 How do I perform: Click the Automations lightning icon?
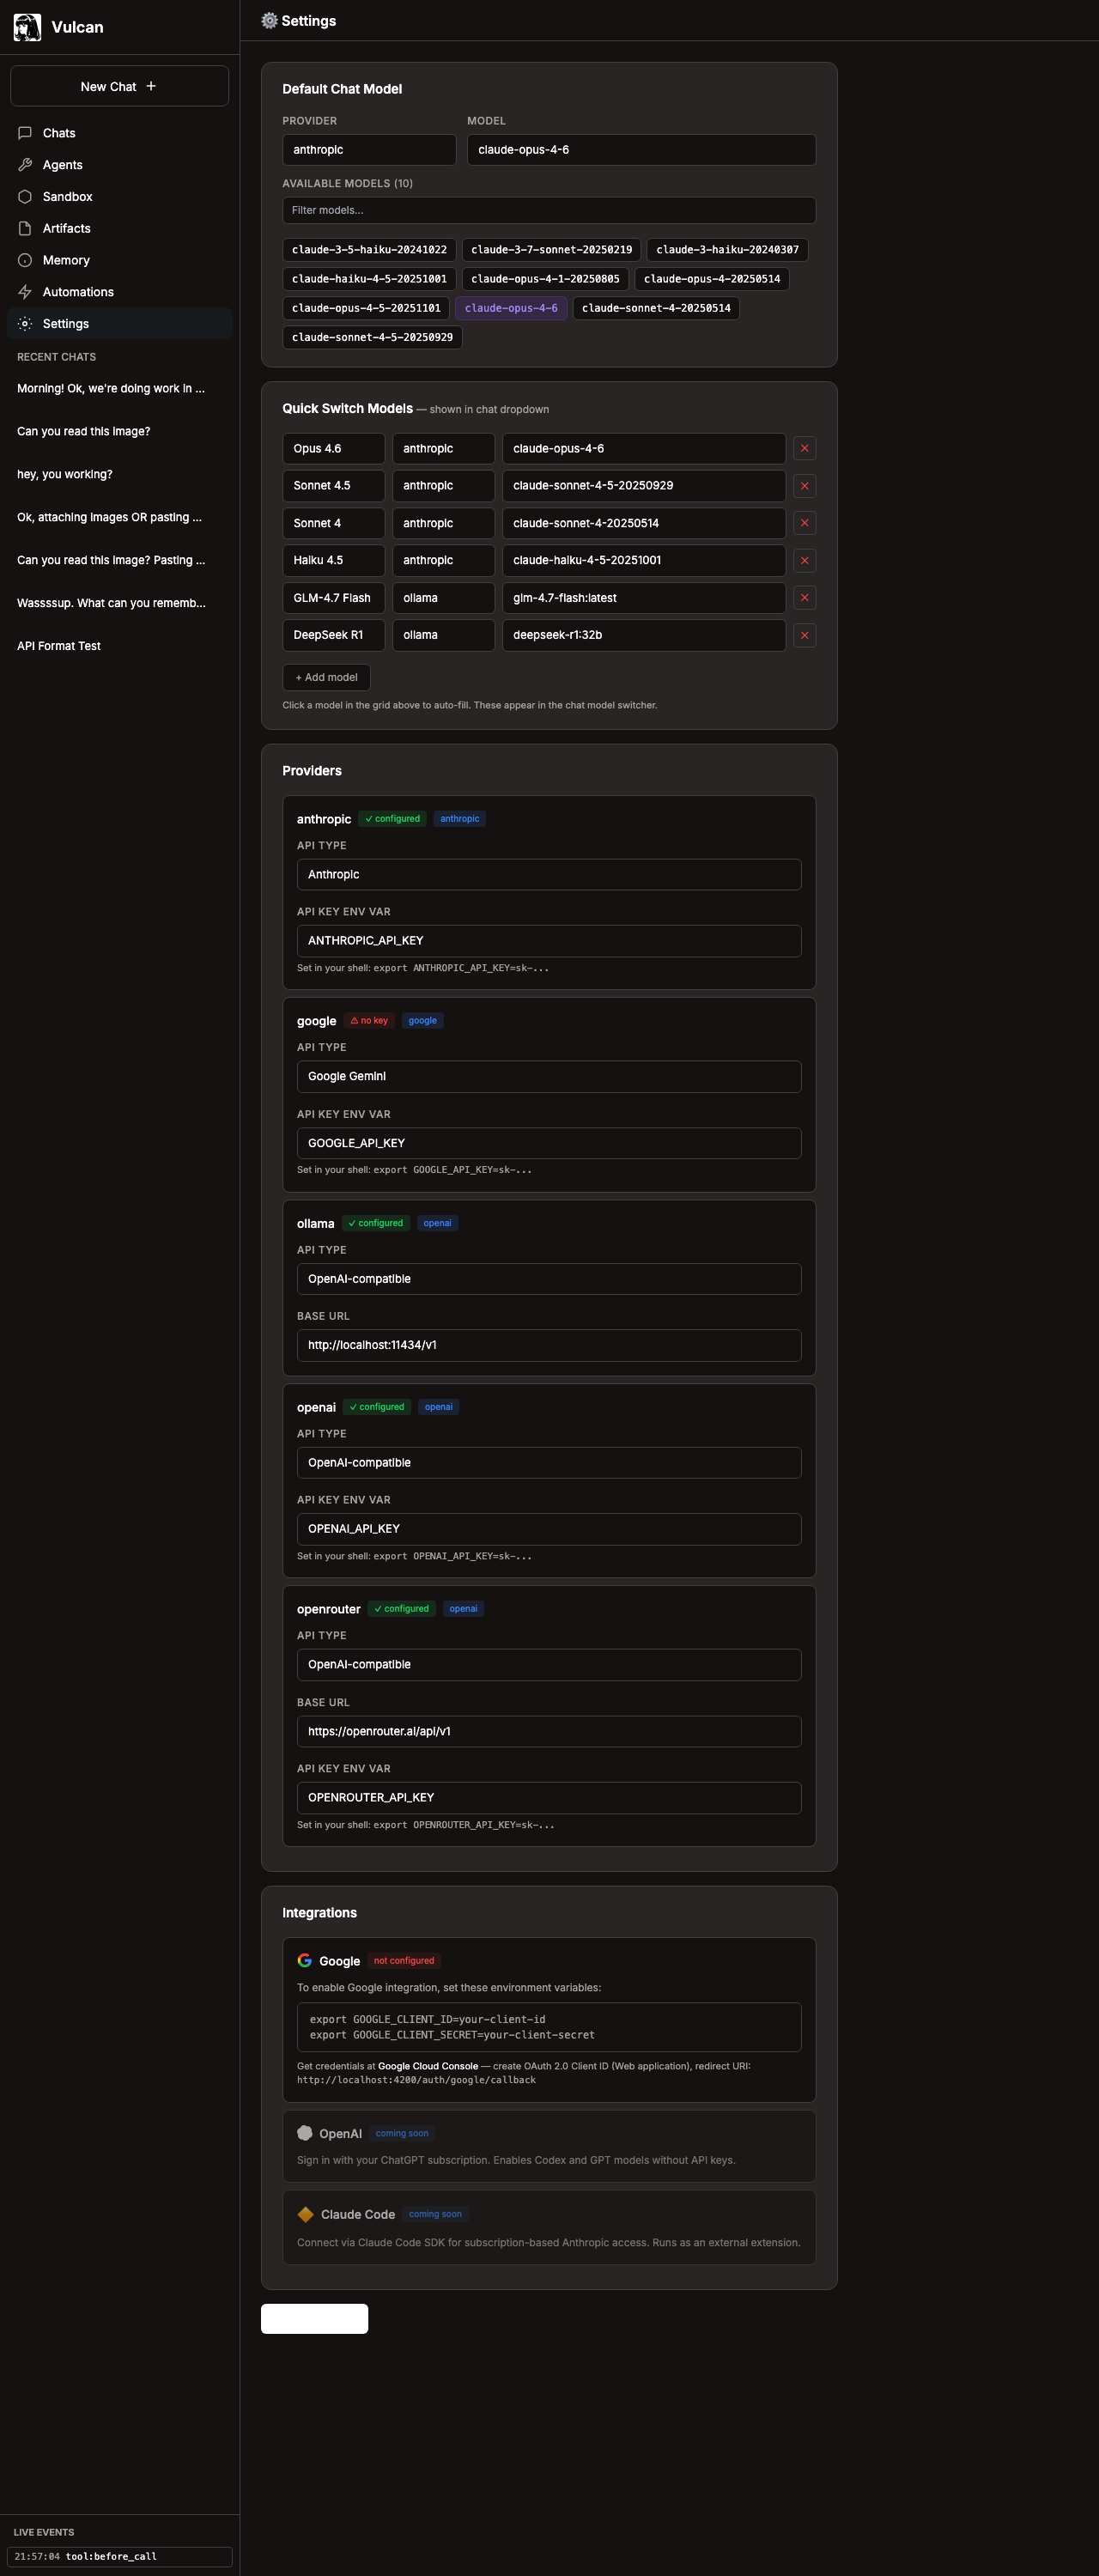[25, 292]
